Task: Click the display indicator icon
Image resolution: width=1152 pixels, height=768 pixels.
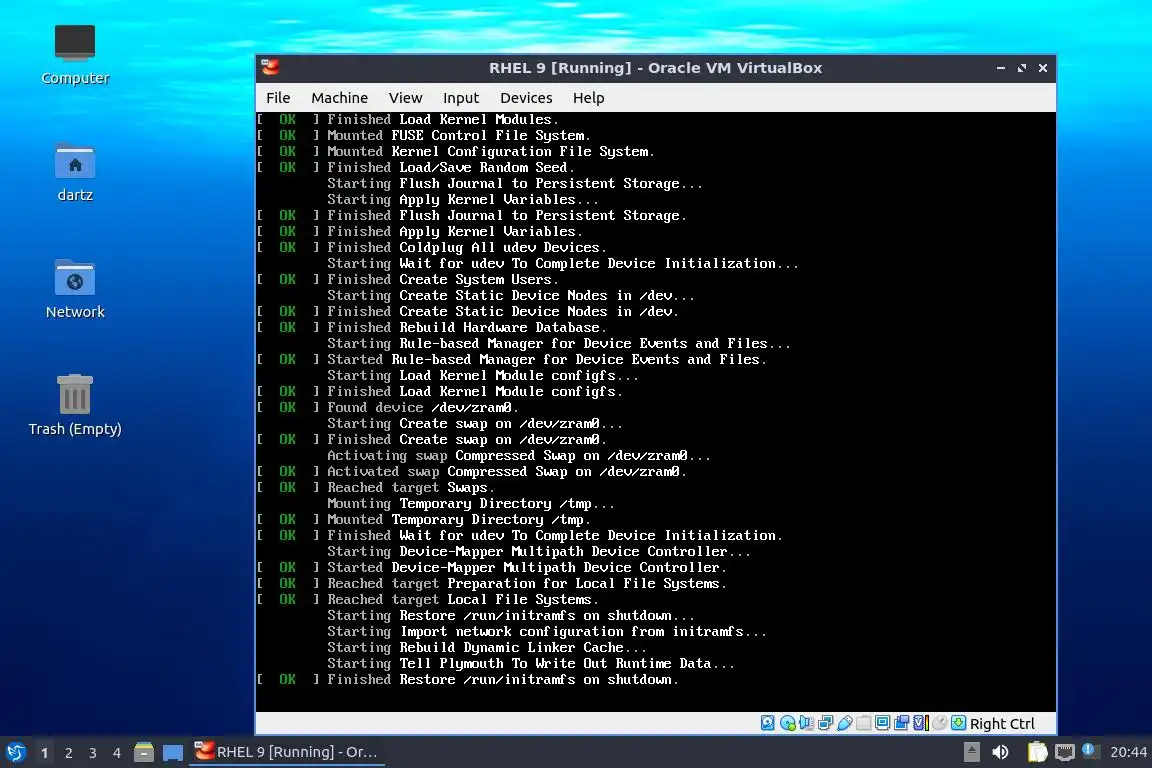Action: coord(882,723)
